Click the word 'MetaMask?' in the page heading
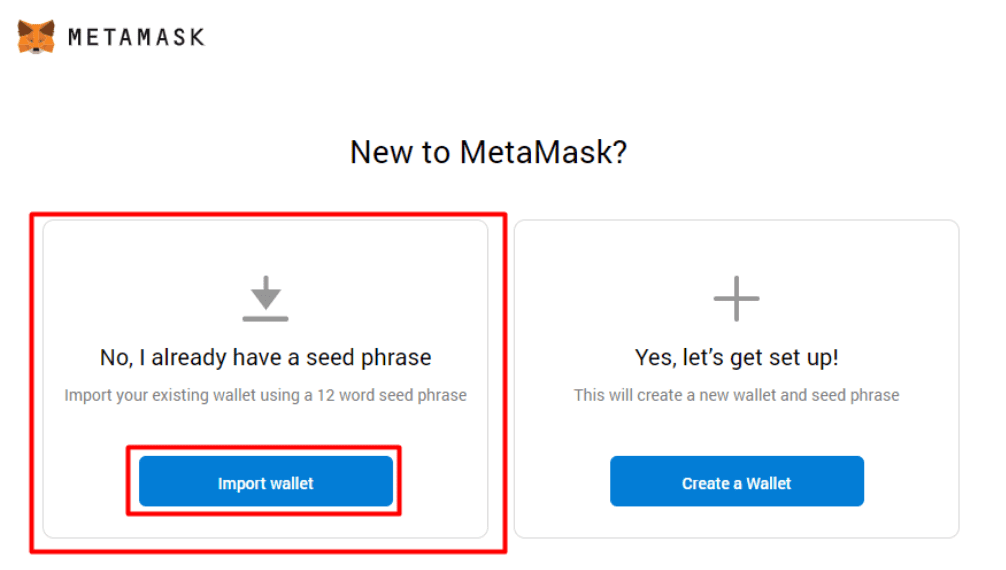Viewport: 1006px width, 570px height. [x=543, y=153]
